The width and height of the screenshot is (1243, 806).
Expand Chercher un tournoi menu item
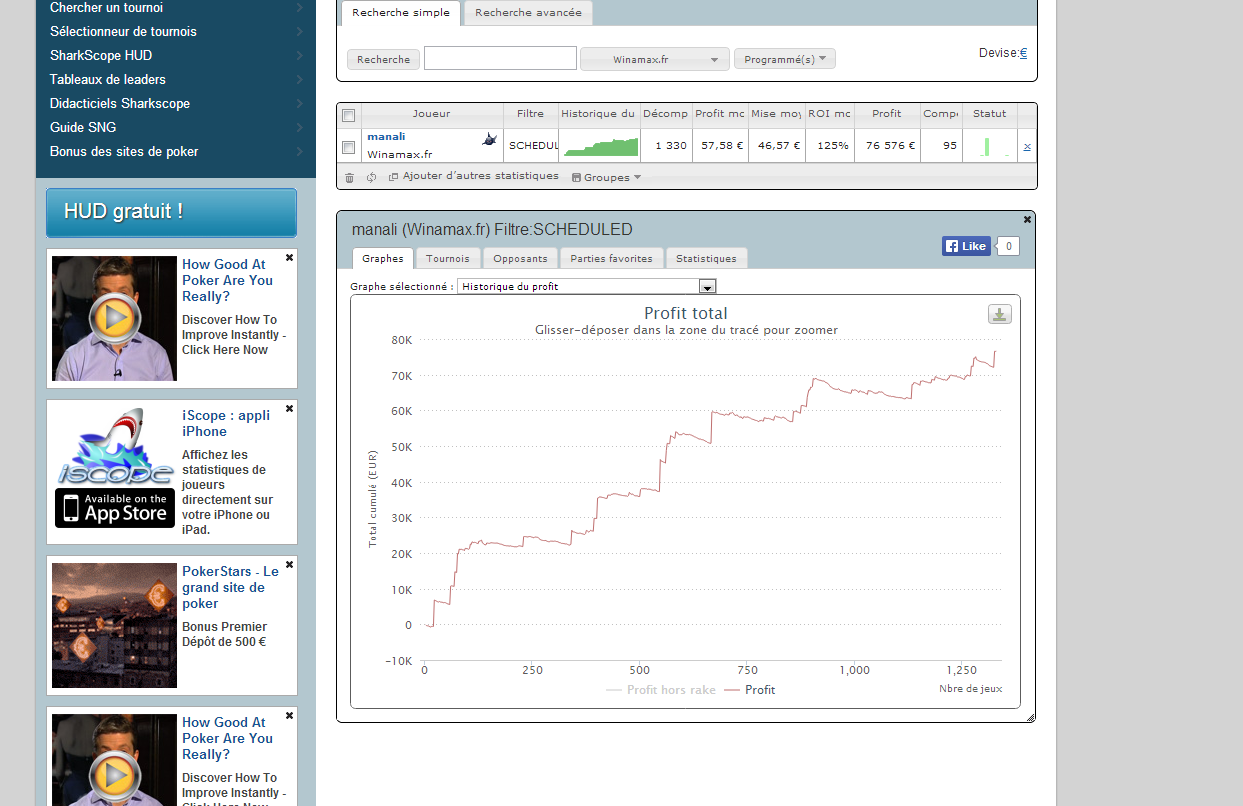click(x=176, y=8)
